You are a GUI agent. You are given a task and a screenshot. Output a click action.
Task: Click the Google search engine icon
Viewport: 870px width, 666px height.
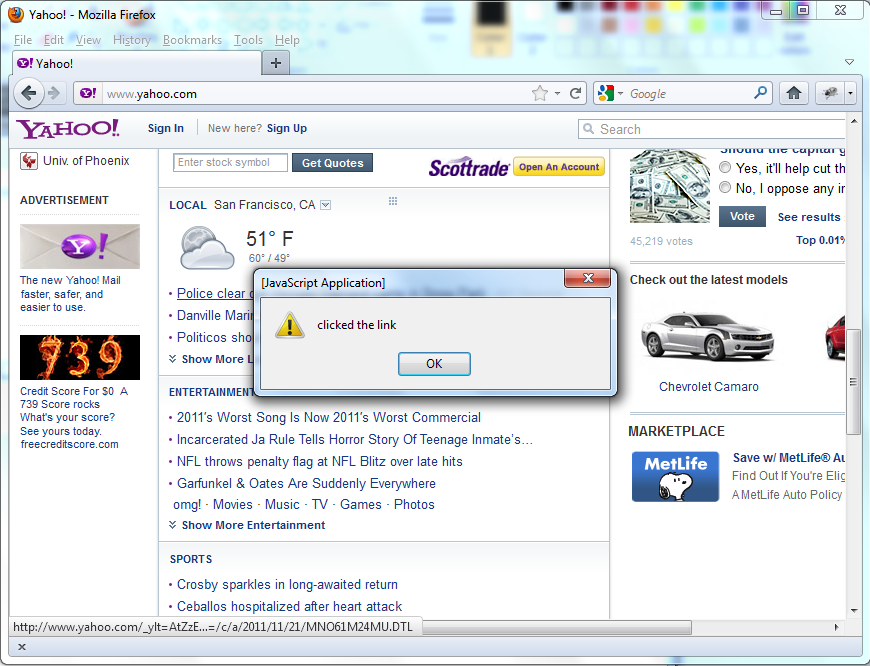(x=606, y=93)
